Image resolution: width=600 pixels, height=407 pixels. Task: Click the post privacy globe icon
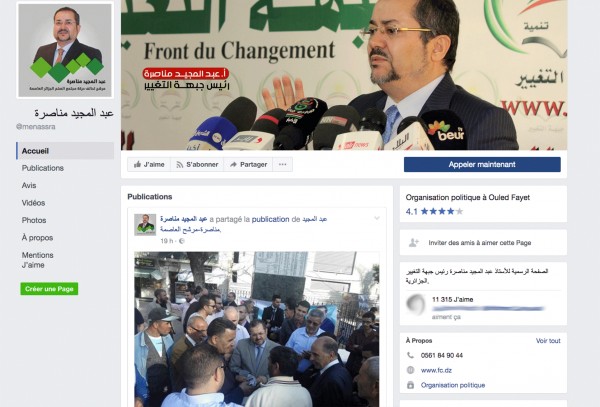tap(182, 241)
